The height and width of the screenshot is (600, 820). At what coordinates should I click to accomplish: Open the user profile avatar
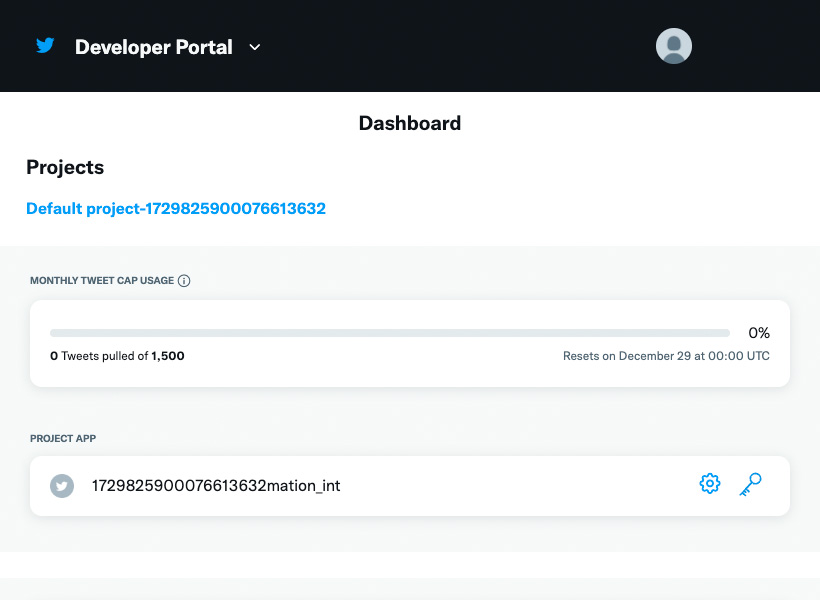(674, 46)
